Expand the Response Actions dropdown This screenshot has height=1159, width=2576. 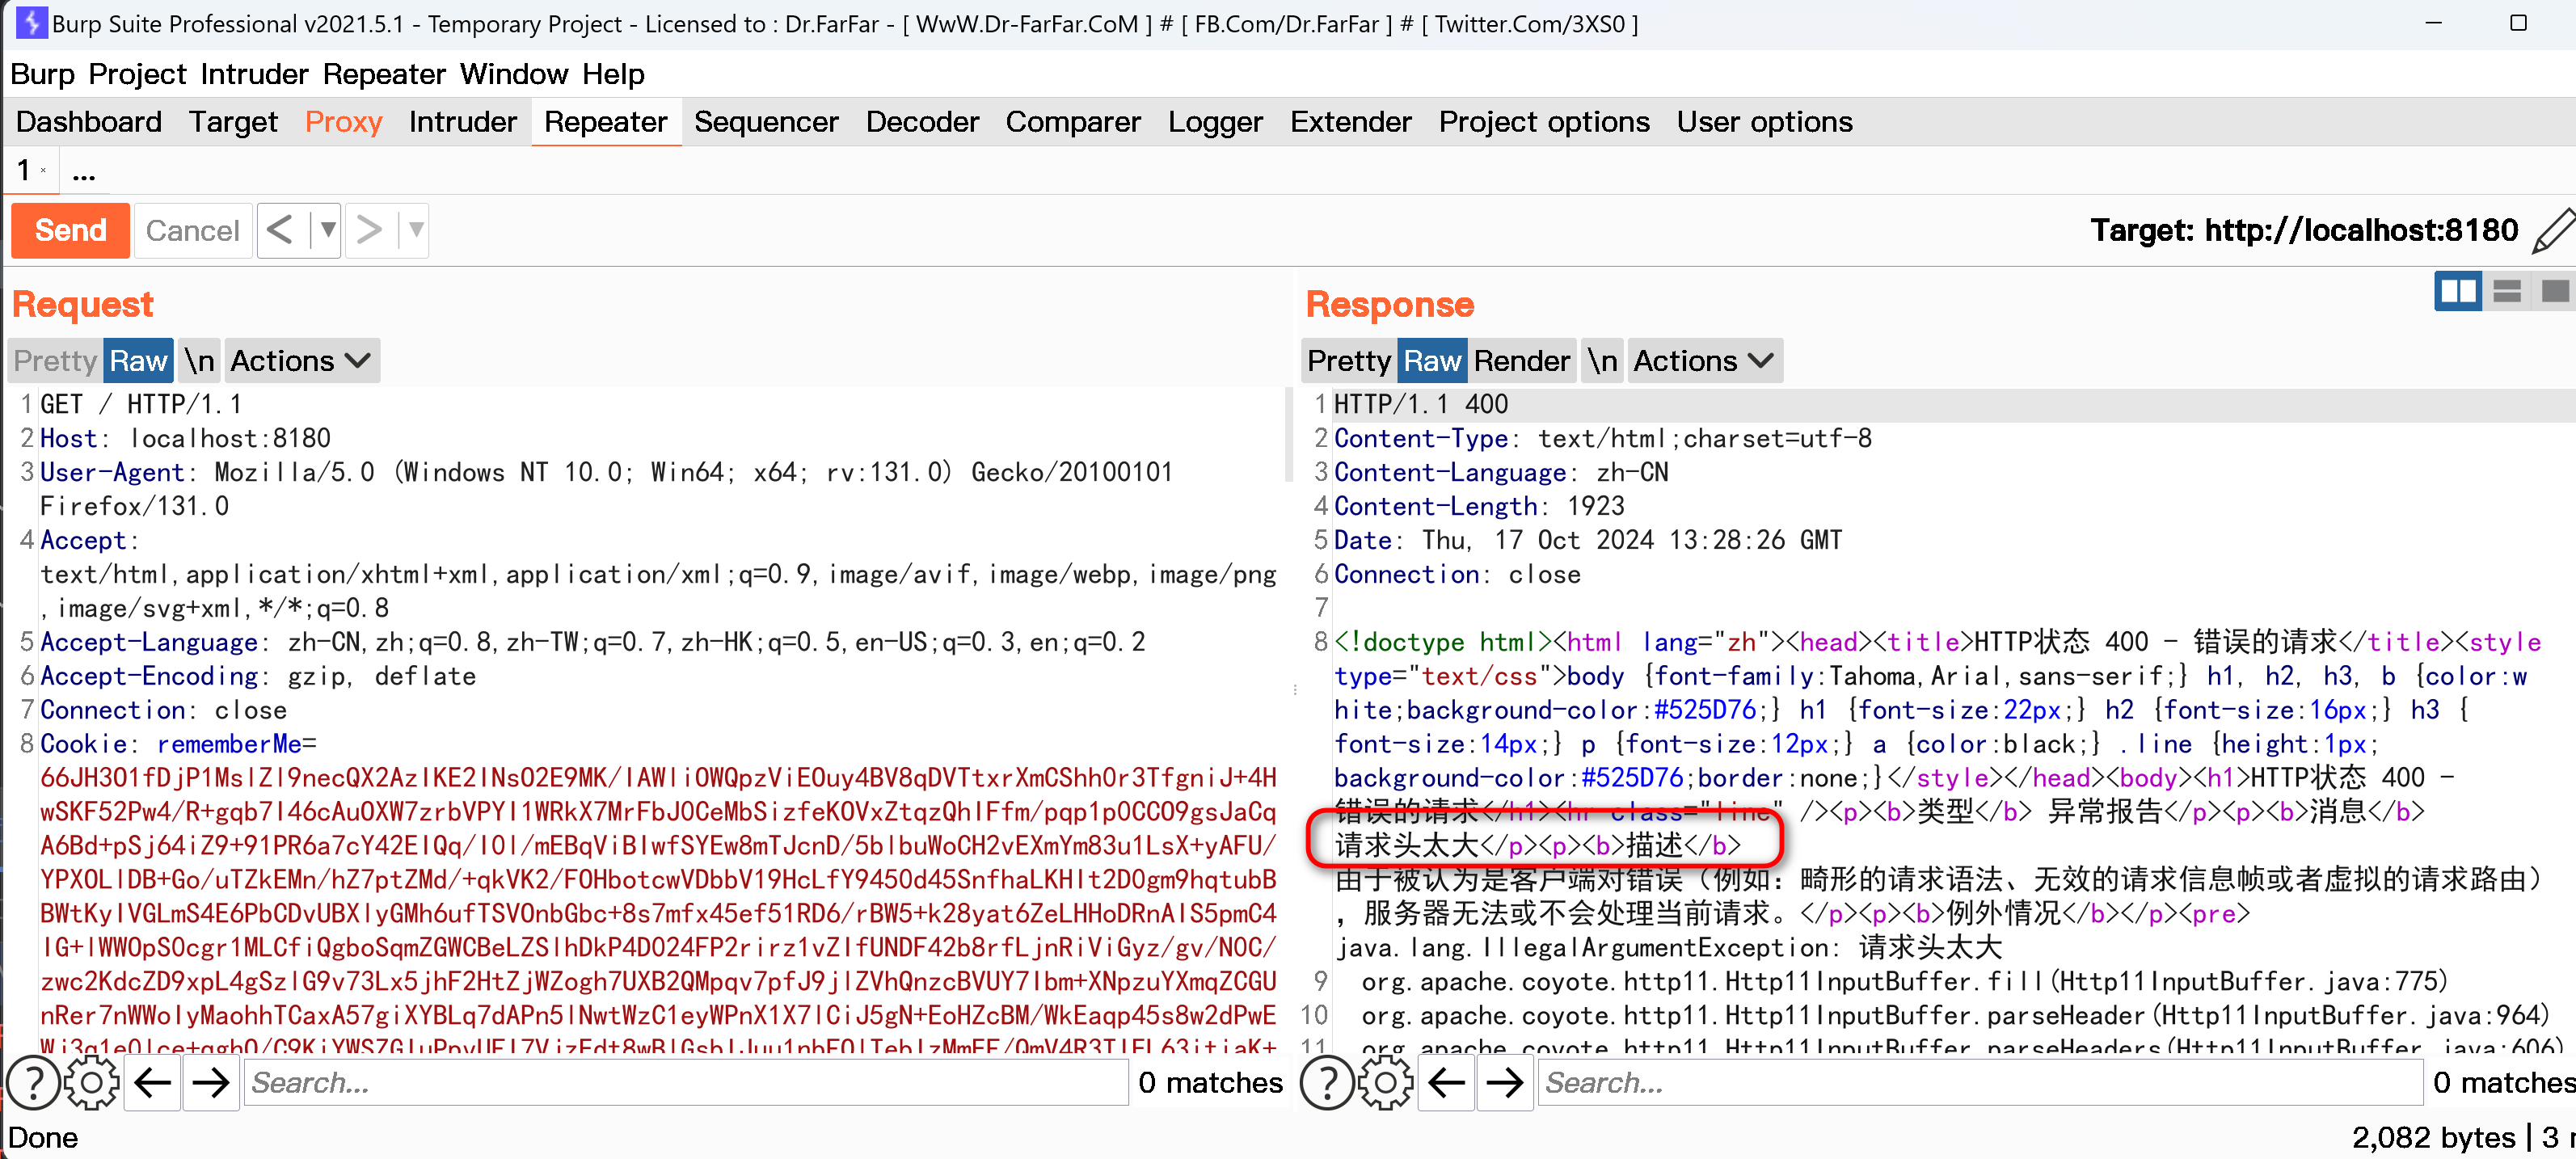coord(1704,361)
